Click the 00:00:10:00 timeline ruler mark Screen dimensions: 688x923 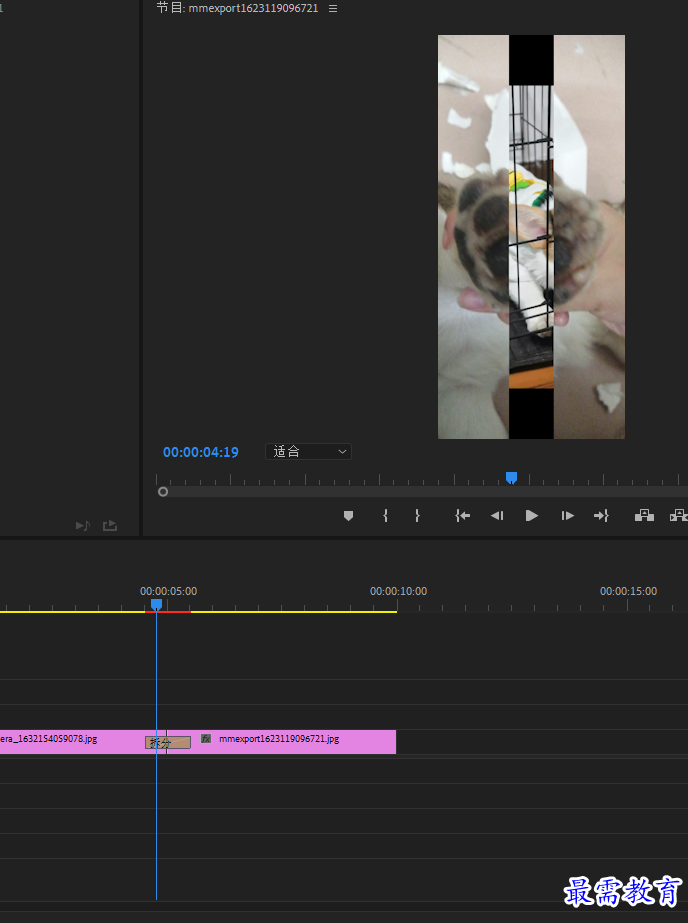398,591
